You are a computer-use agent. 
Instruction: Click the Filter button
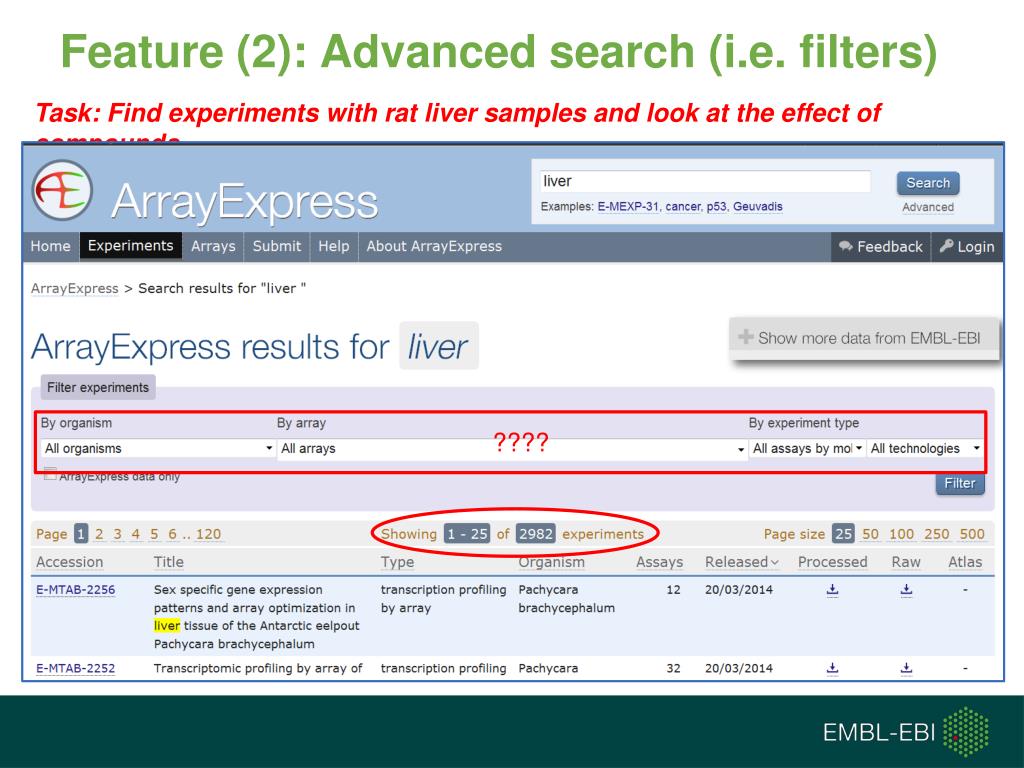959,483
